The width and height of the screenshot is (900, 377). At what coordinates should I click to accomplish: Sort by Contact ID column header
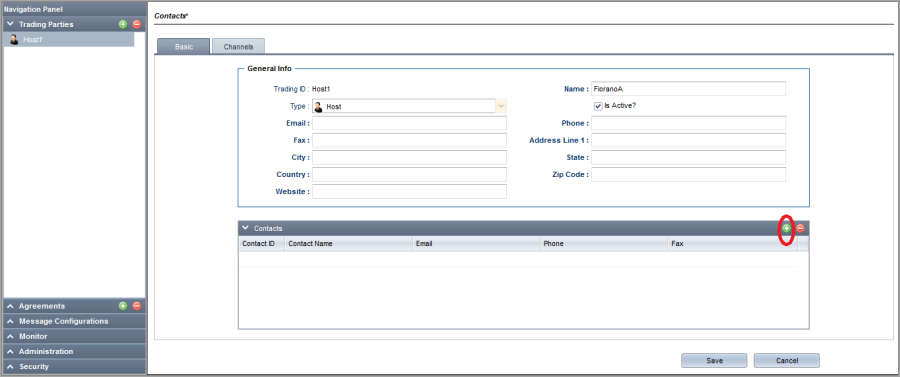pos(262,244)
